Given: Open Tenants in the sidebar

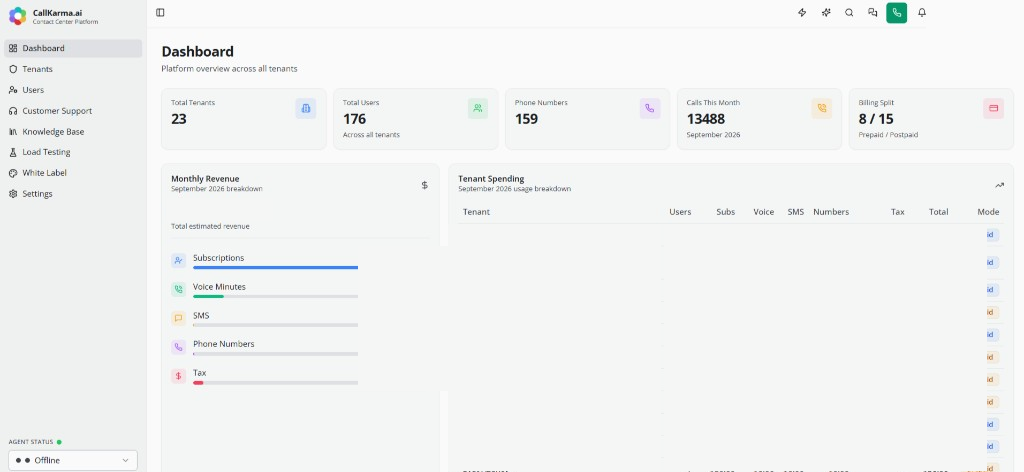Looking at the screenshot, I should [73, 69].
